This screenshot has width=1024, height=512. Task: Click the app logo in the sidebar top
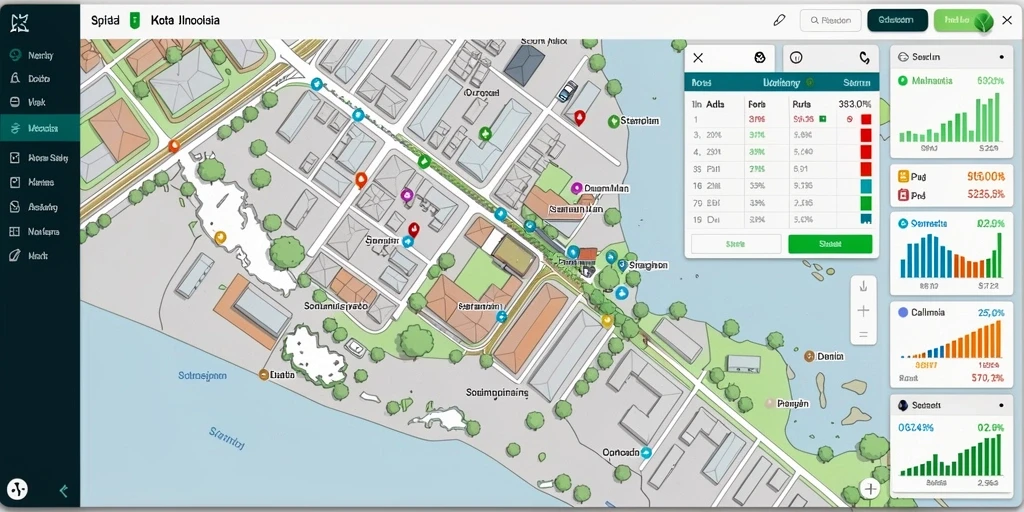[x=20, y=23]
